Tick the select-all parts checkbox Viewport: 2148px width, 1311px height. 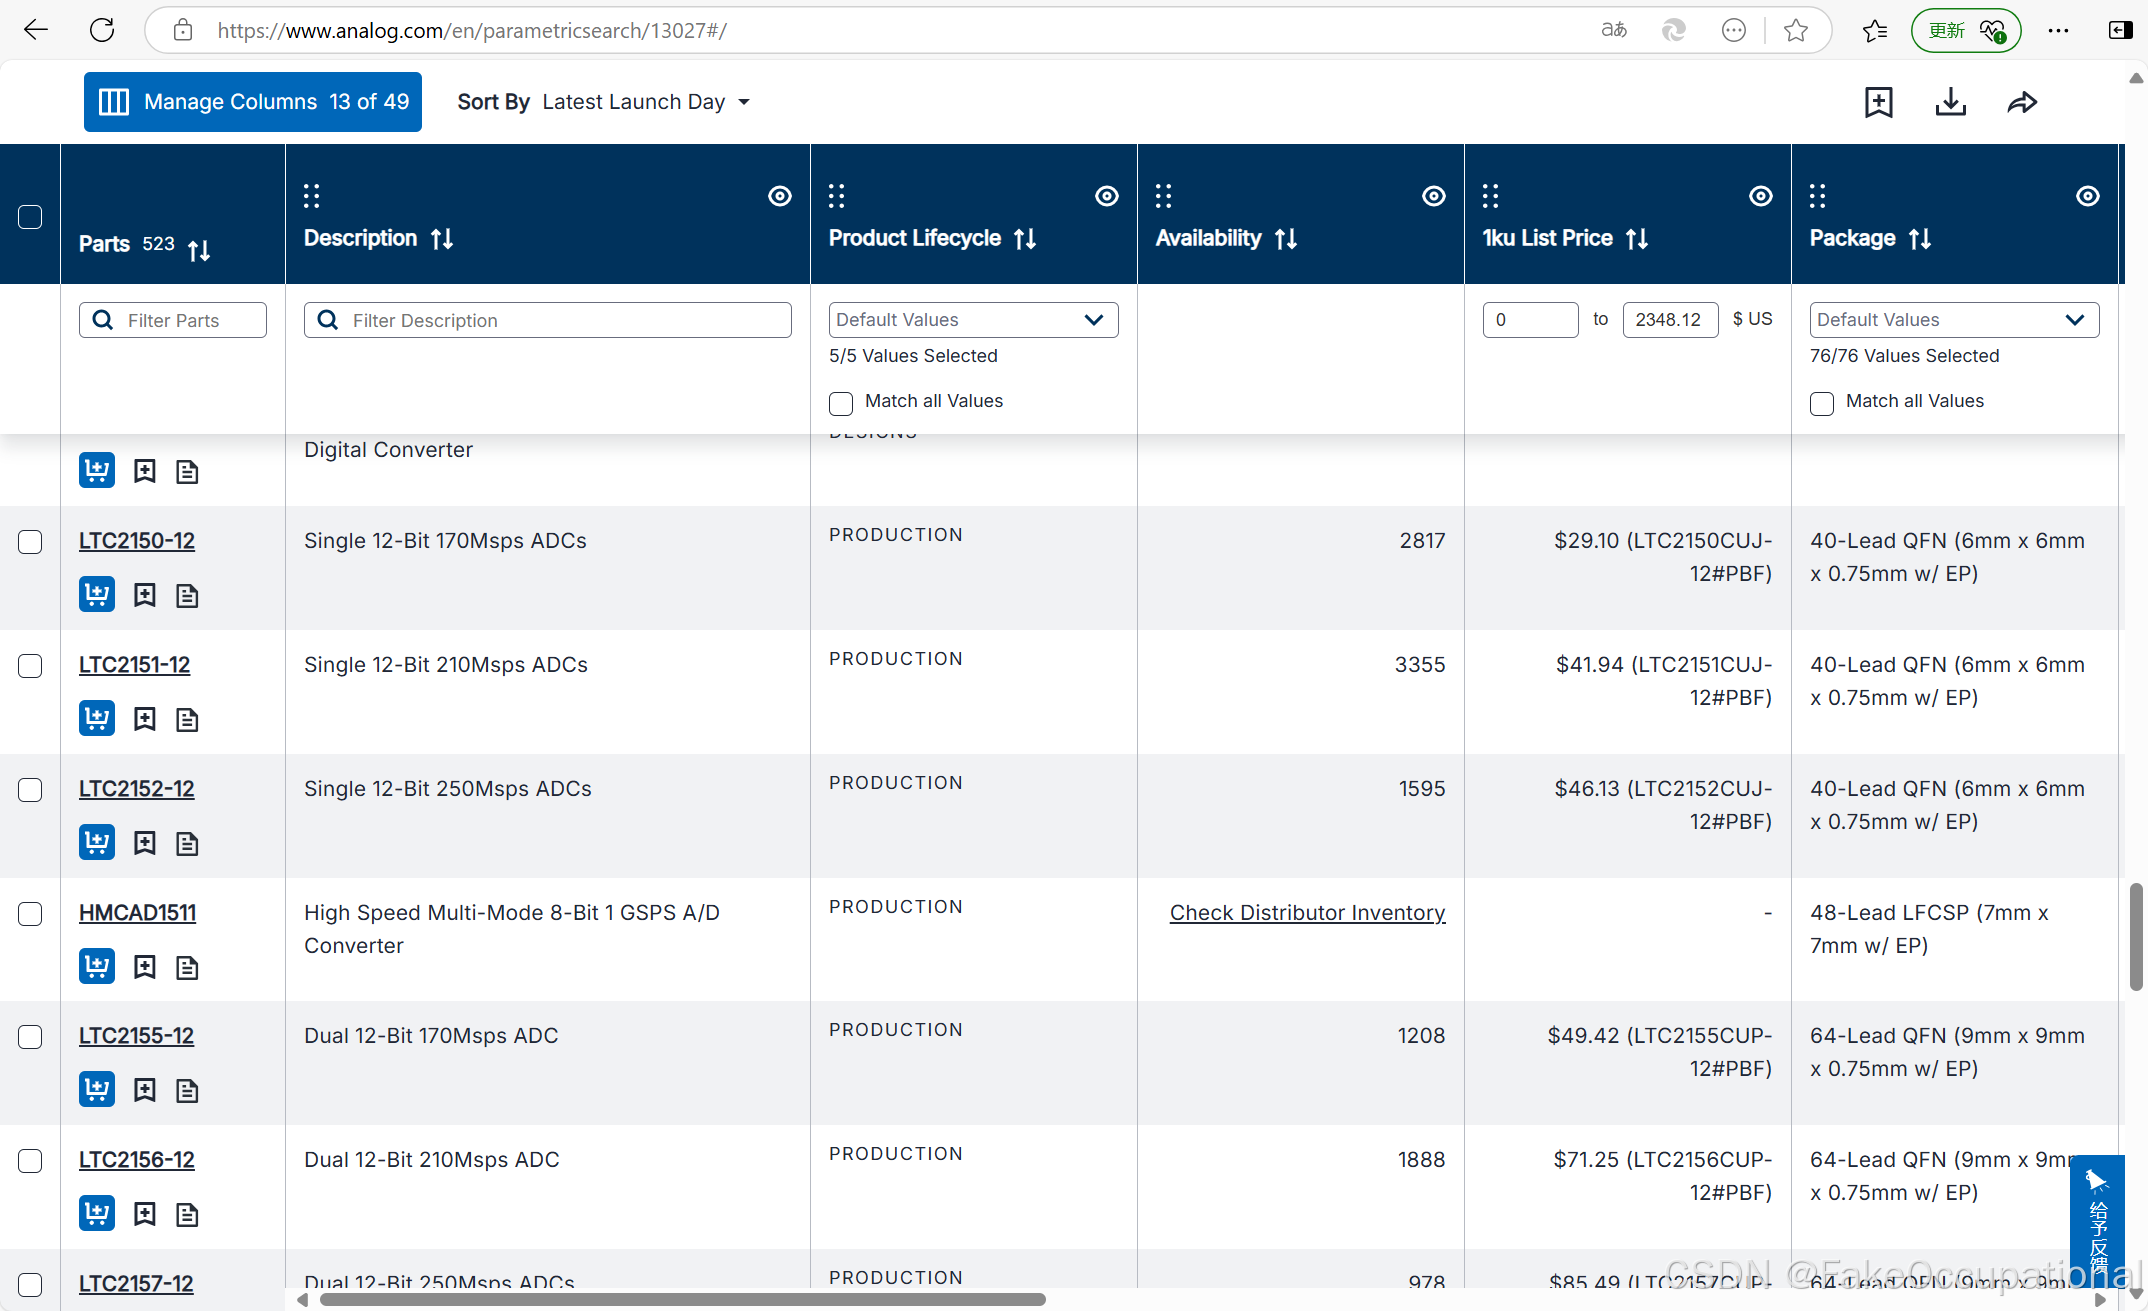30,217
